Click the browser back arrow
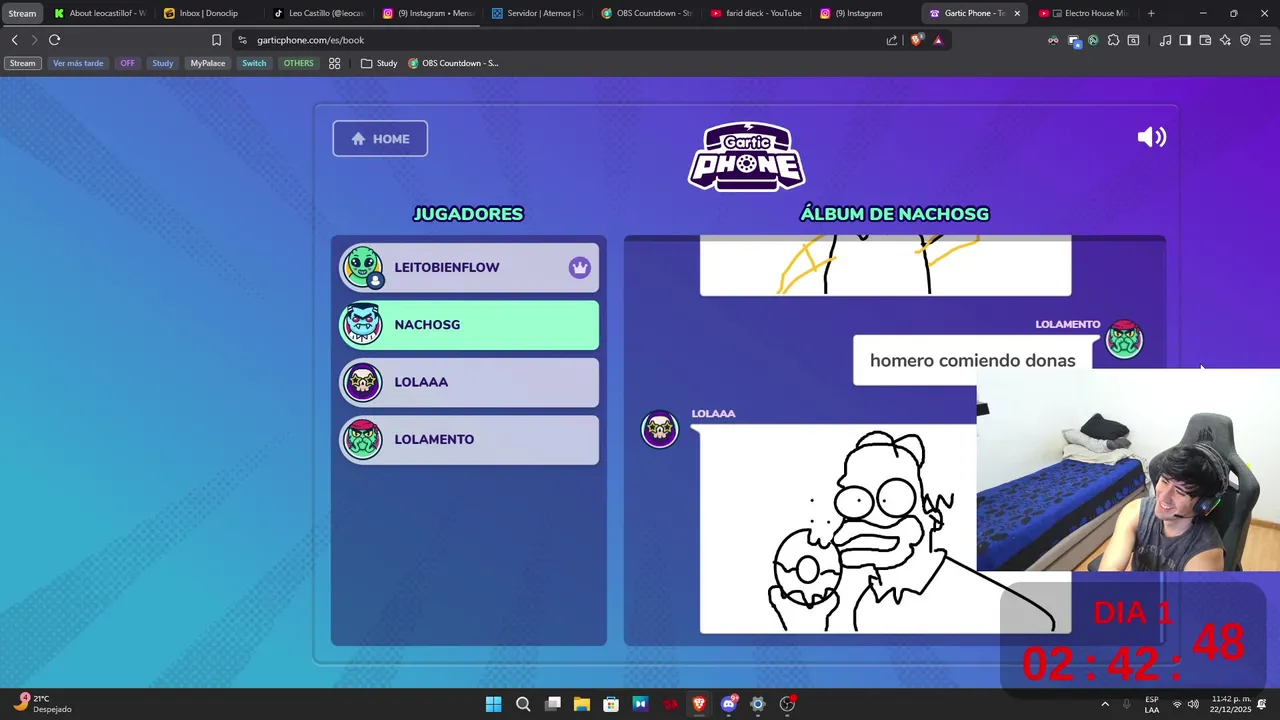This screenshot has height=720, width=1280. tap(14, 40)
